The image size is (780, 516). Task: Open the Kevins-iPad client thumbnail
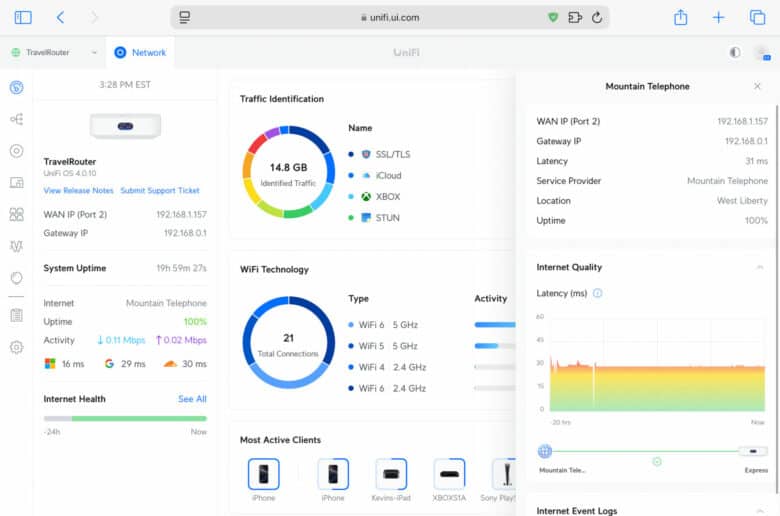coord(391,474)
